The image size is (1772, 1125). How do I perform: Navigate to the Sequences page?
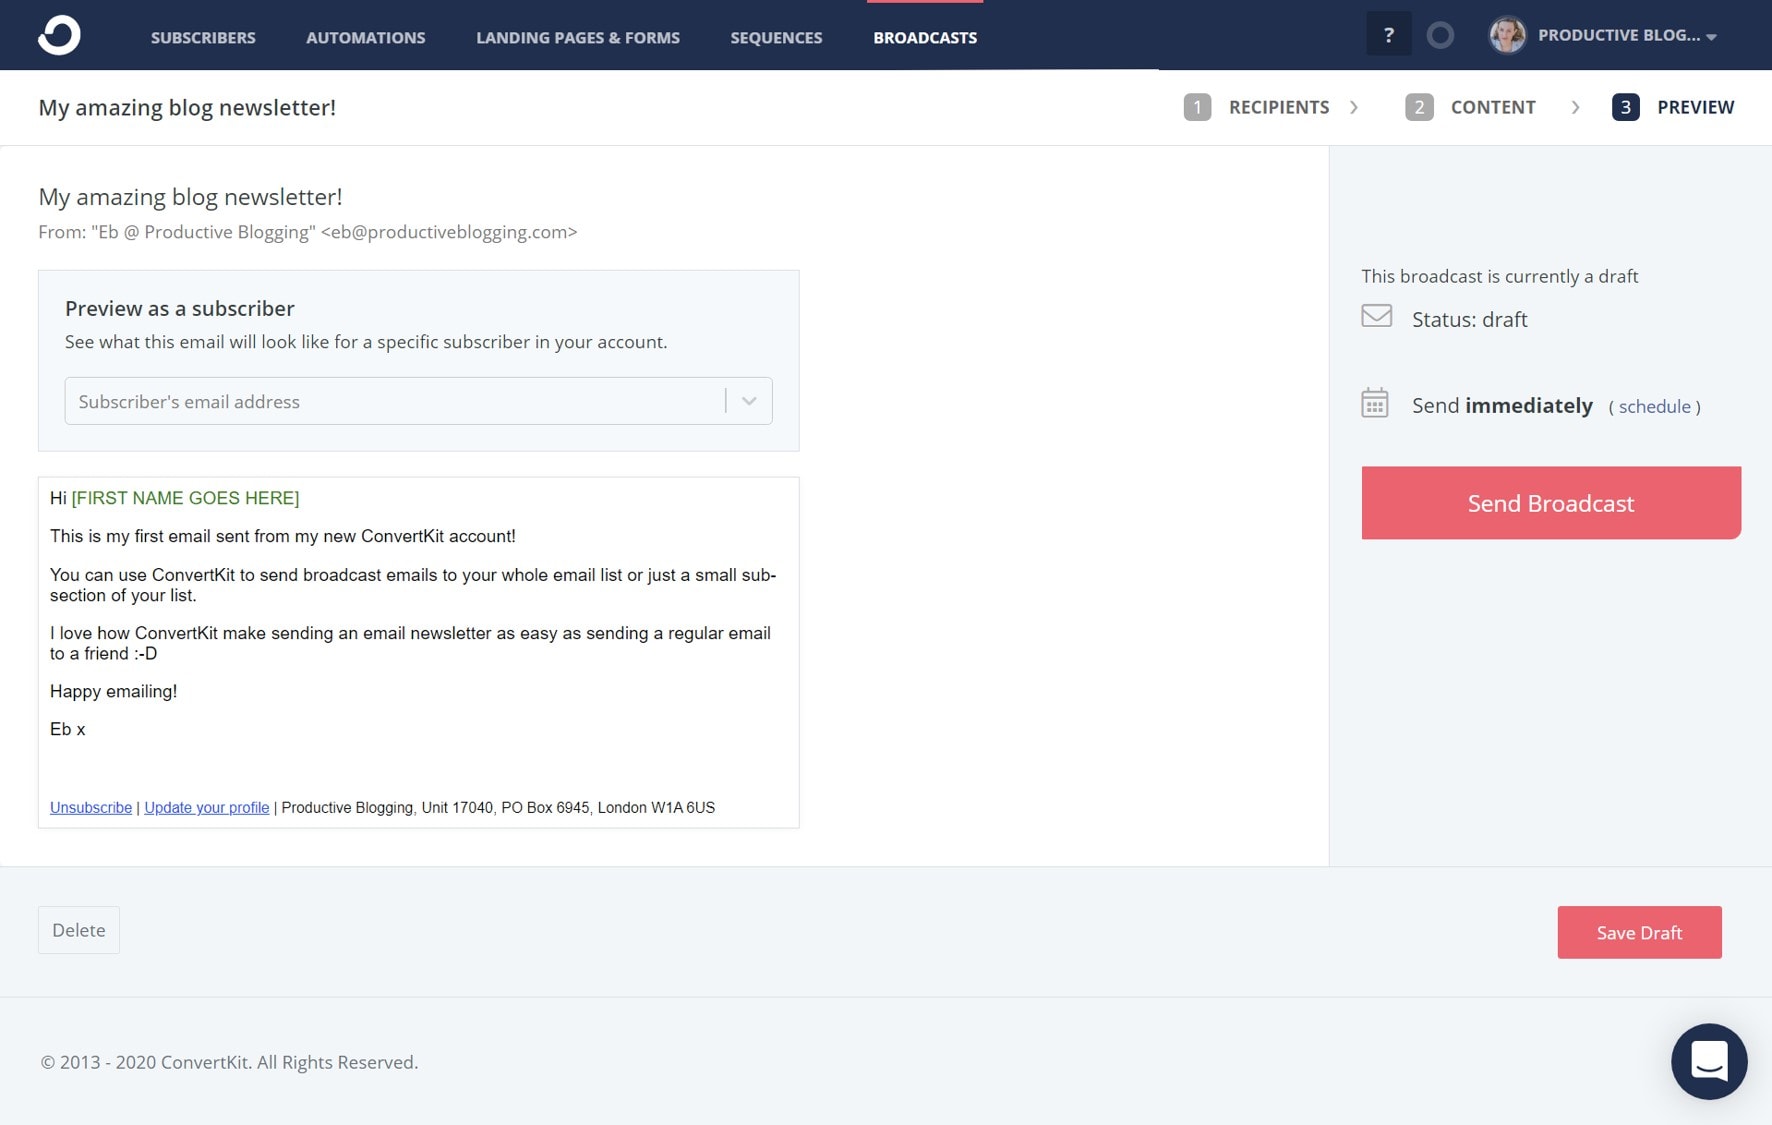(x=776, y=37)
